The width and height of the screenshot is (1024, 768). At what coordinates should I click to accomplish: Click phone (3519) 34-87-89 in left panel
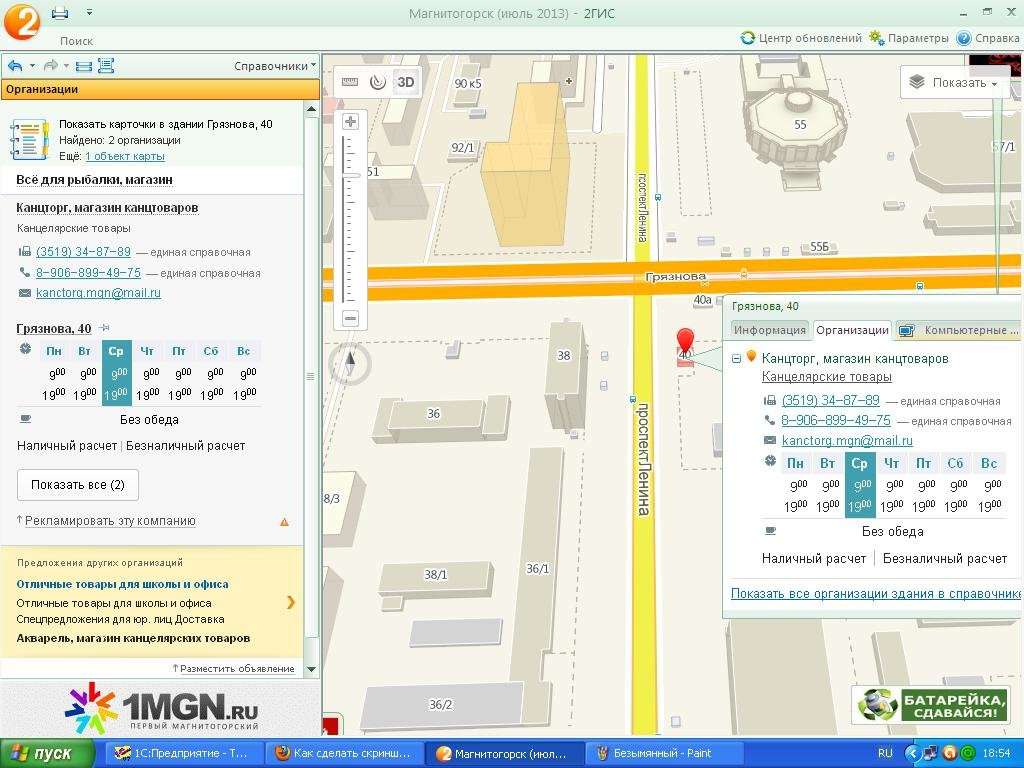(x=83, y=252)
